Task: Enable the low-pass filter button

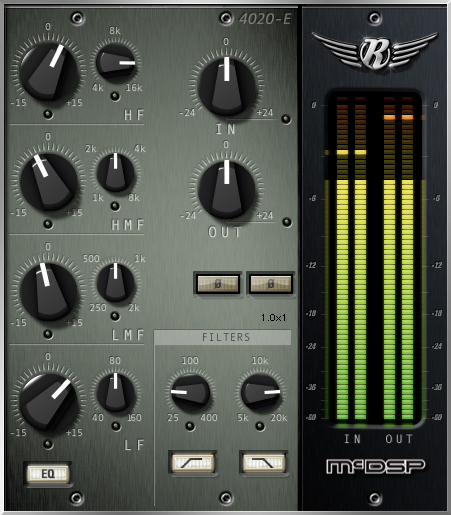Action: tap(263, 463)
